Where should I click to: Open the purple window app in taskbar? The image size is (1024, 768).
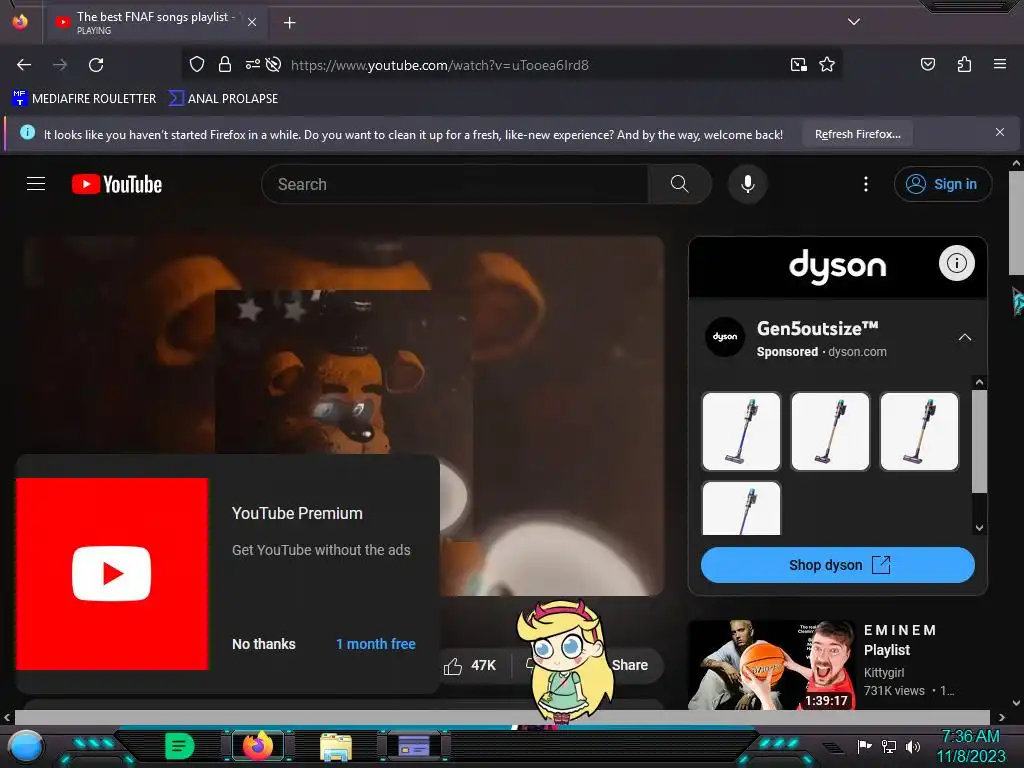414,746
